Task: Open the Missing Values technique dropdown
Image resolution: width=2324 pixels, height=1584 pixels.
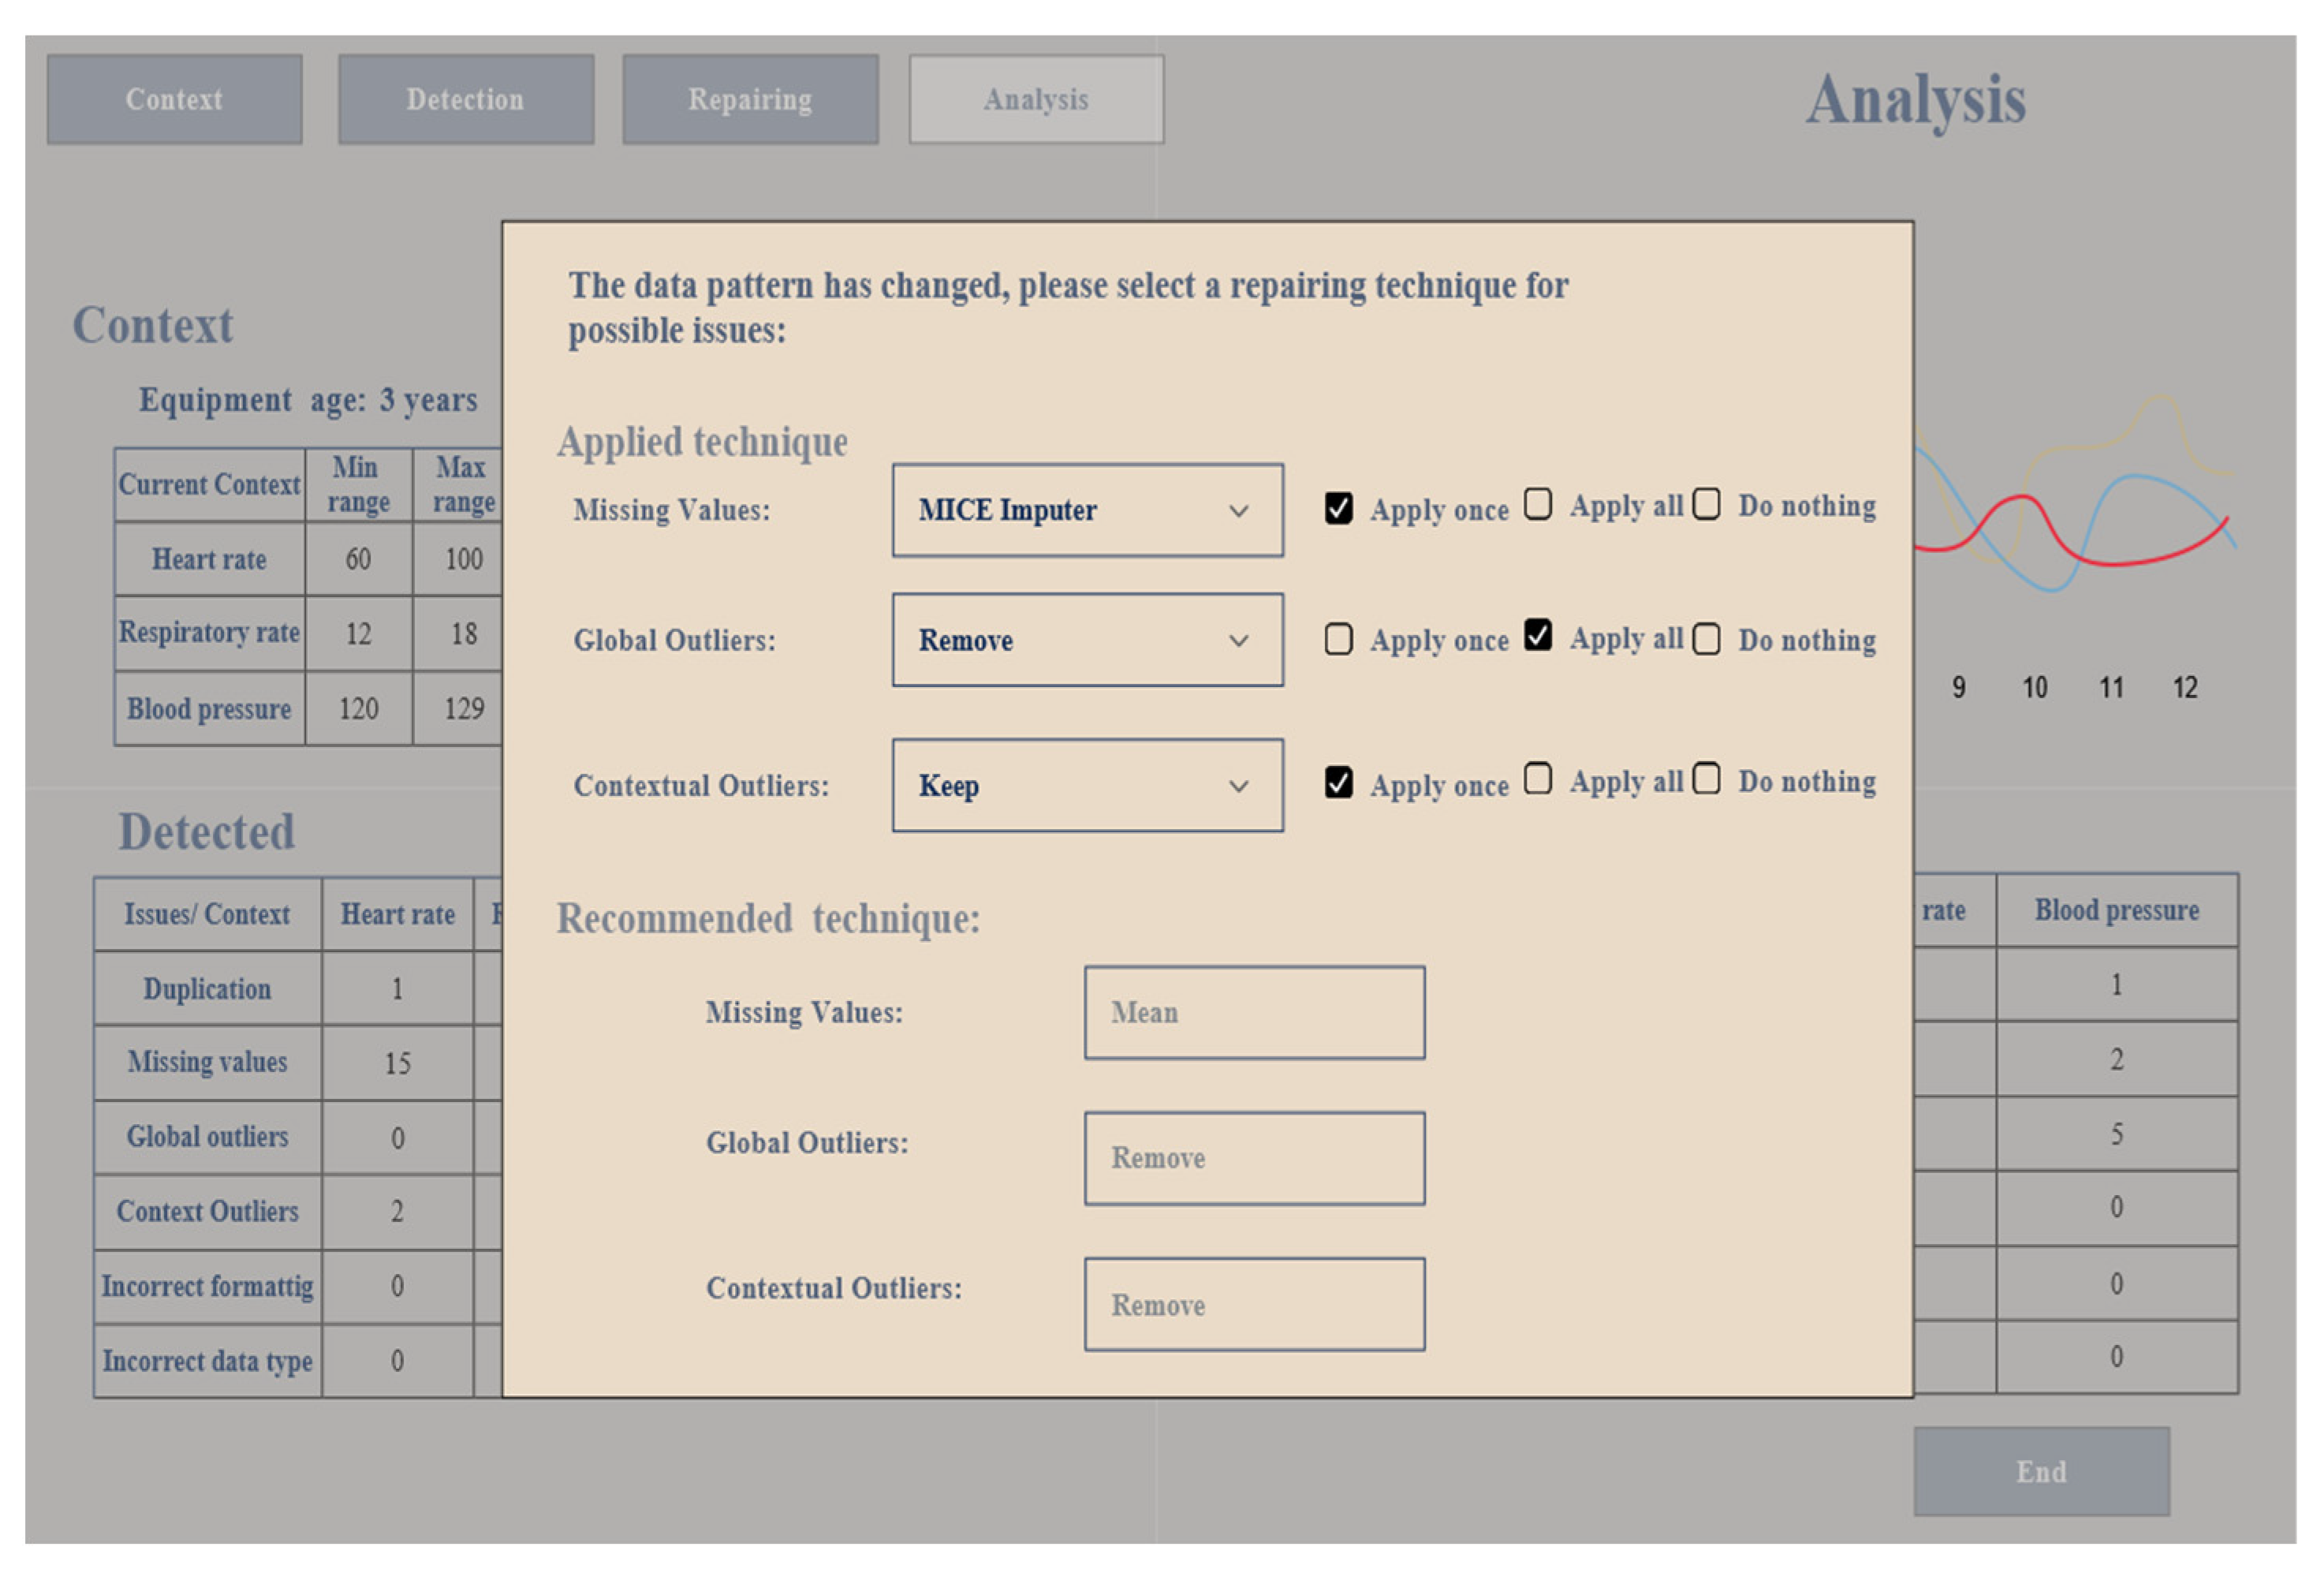Action: pyautogui.click(x=1087, y=510)
